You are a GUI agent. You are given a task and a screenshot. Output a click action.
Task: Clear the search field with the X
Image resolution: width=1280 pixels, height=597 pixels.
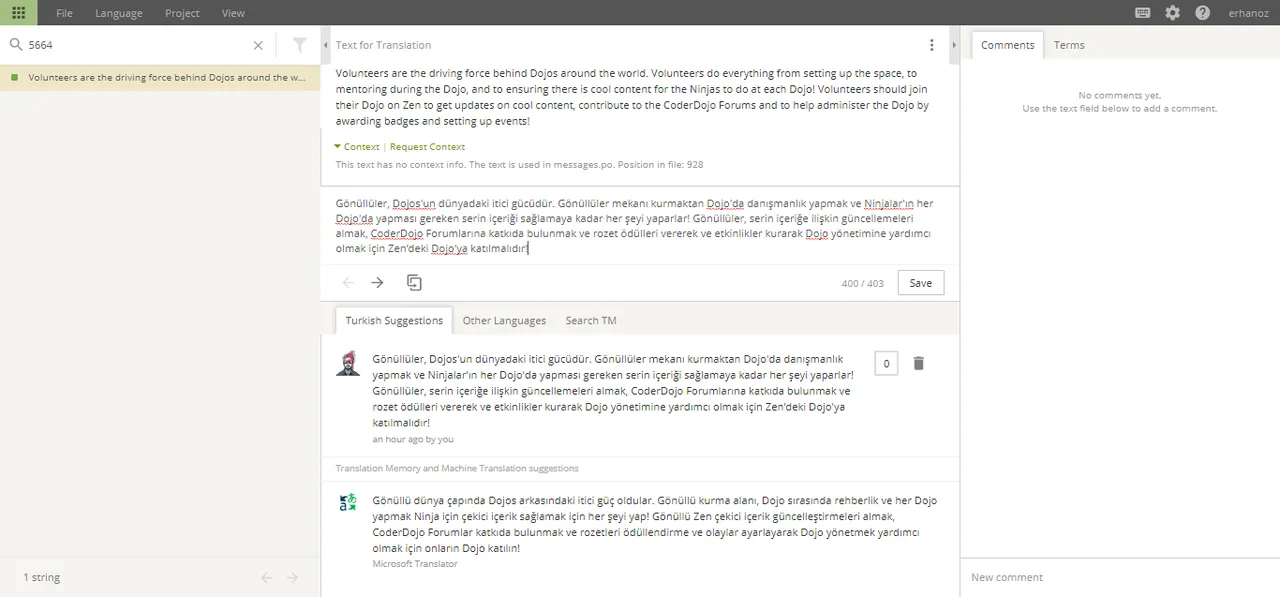pyautogui.click(x=258, y=45)
